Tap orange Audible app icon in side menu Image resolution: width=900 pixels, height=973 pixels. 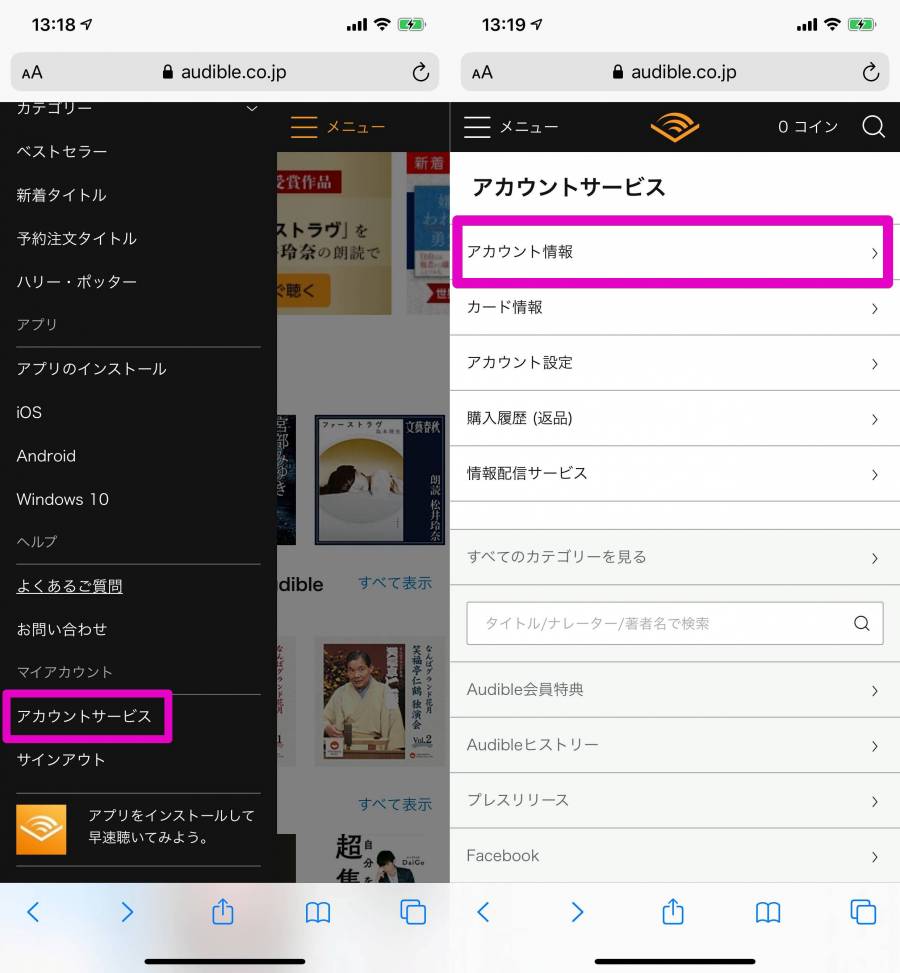click(41, 830)
